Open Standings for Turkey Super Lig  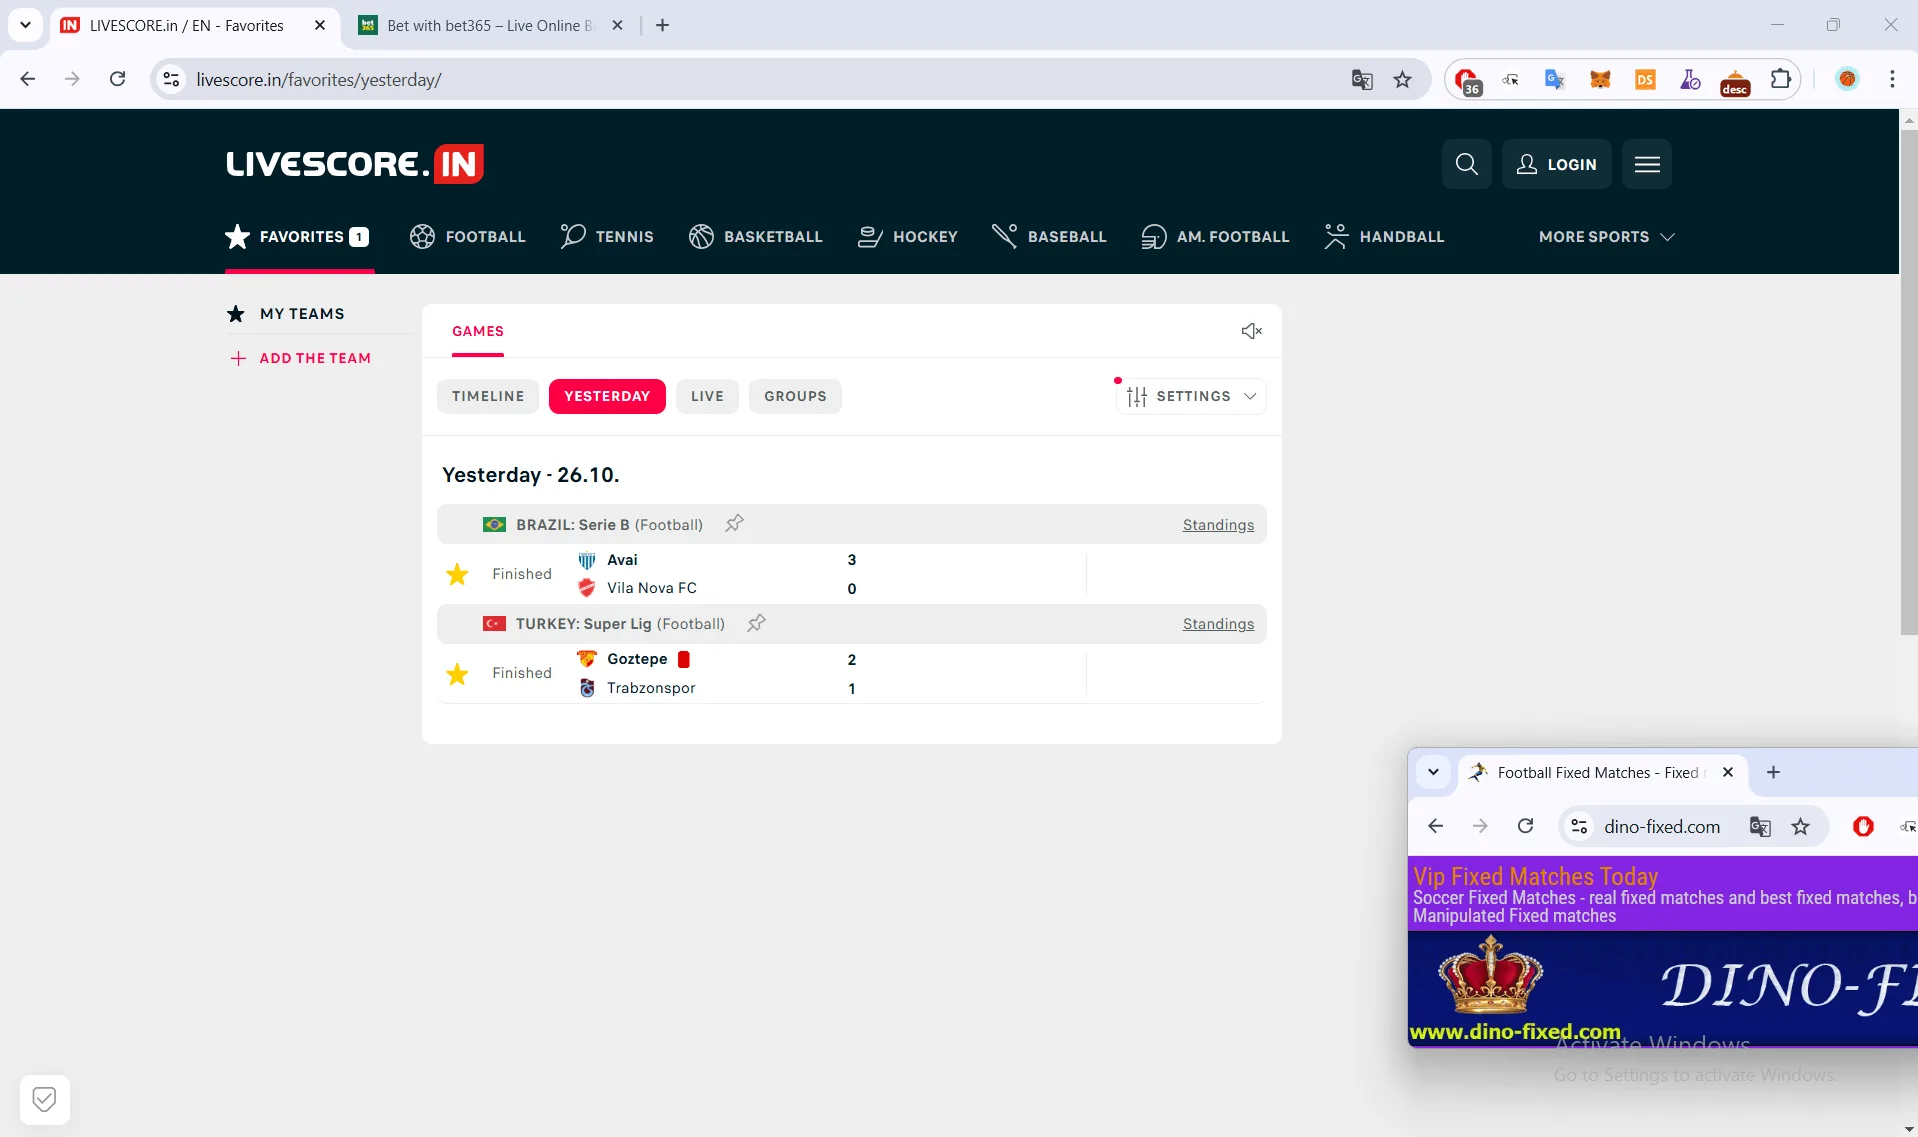1218,624
